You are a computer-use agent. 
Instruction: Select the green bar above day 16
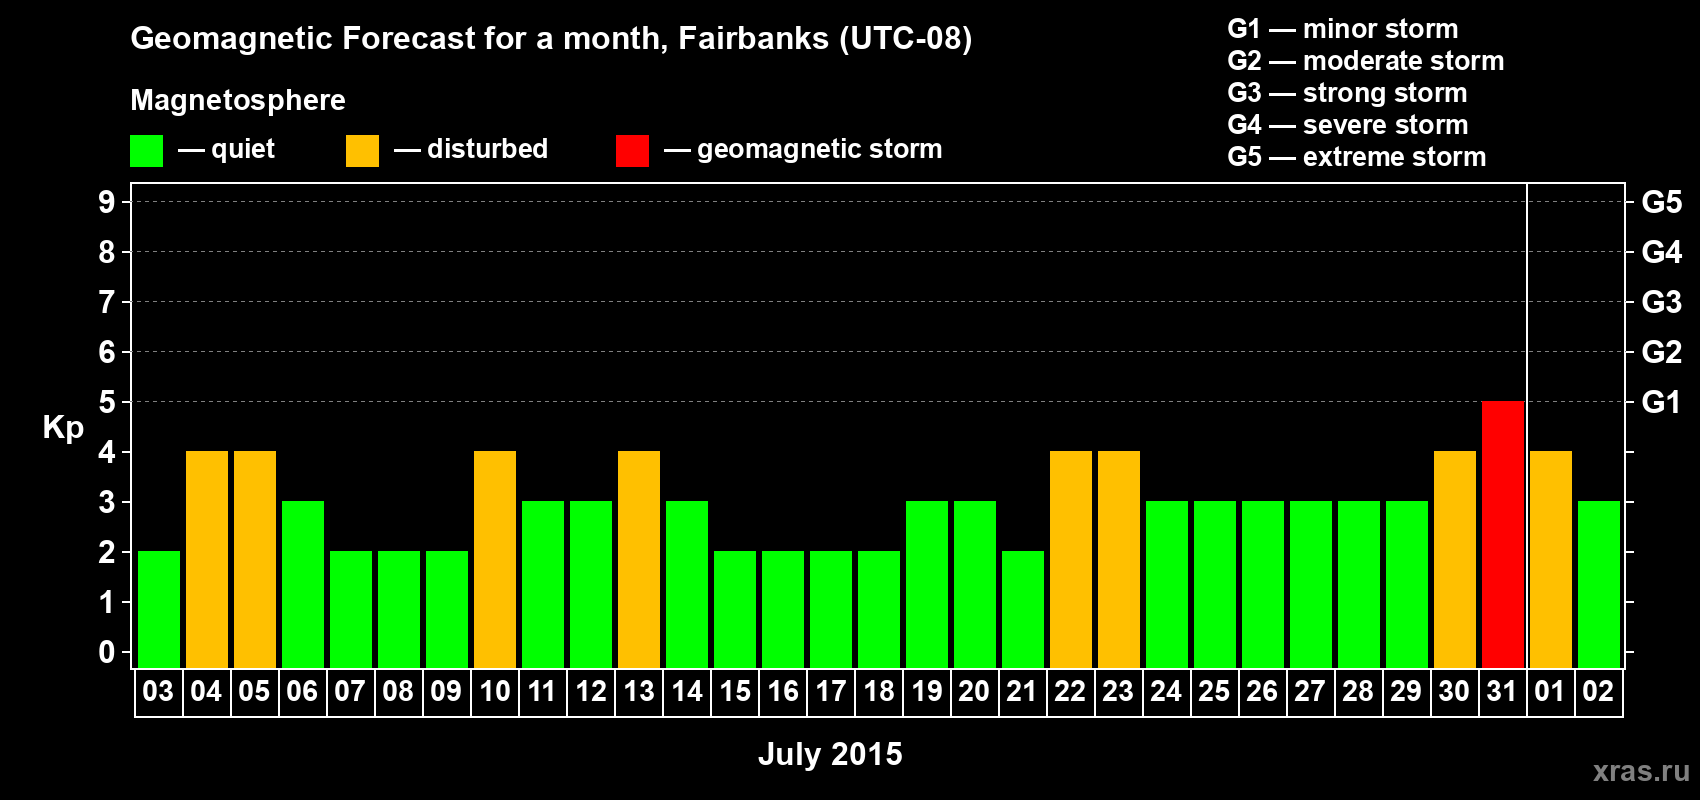tap(783, 609)
